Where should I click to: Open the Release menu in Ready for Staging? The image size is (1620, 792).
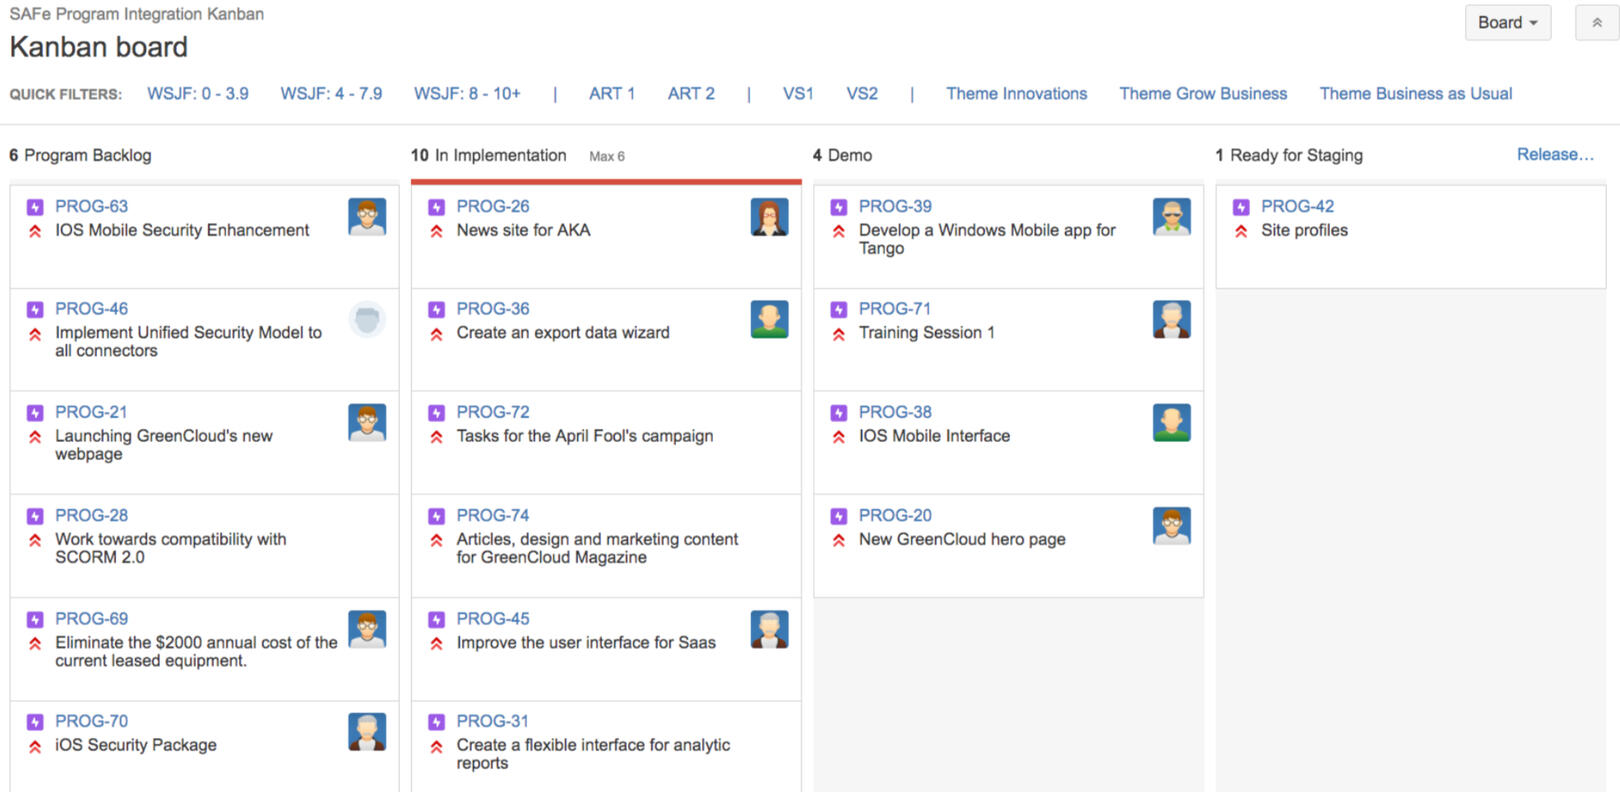[1554, 155]
